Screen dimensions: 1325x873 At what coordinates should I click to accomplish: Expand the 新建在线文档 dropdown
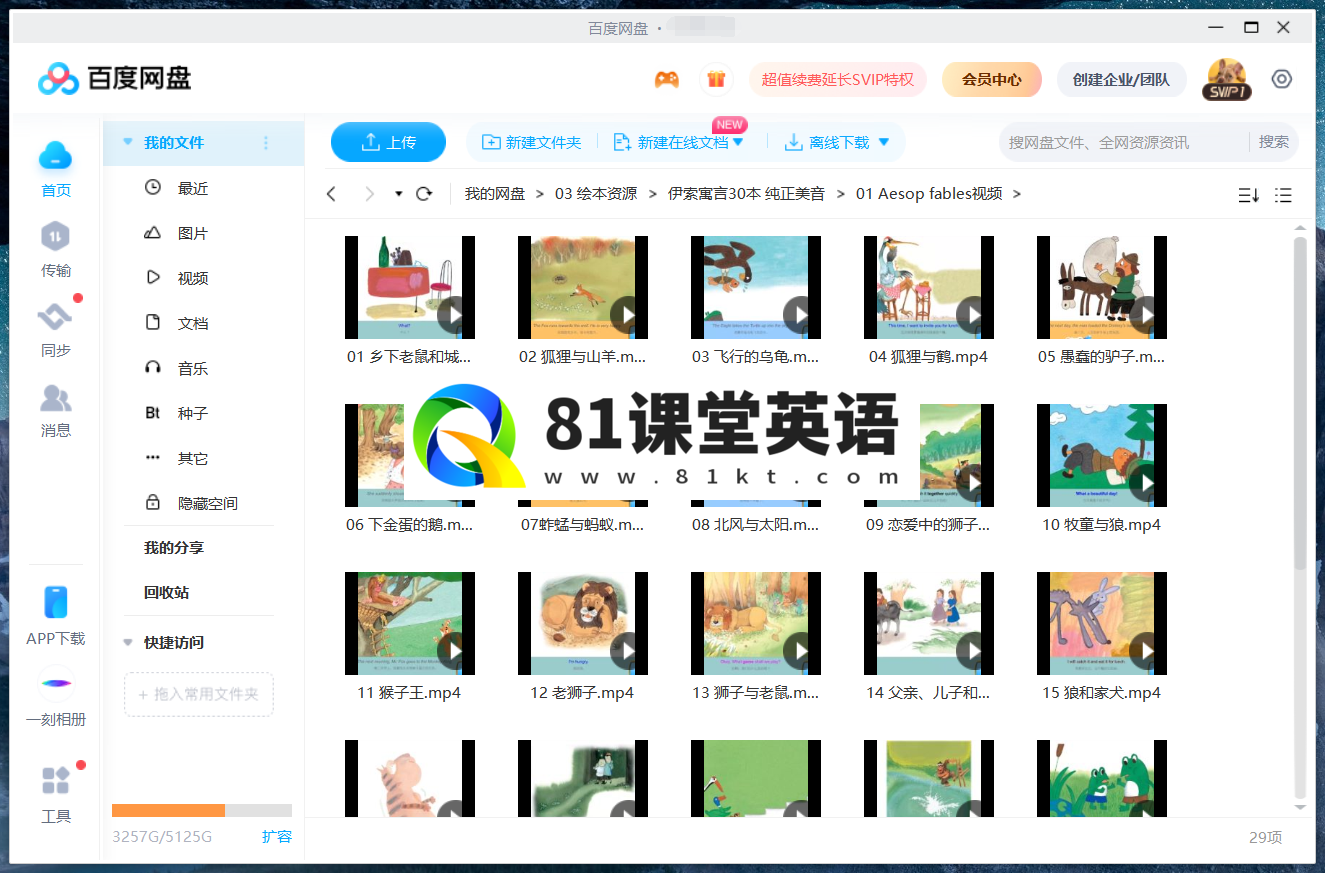739,143
